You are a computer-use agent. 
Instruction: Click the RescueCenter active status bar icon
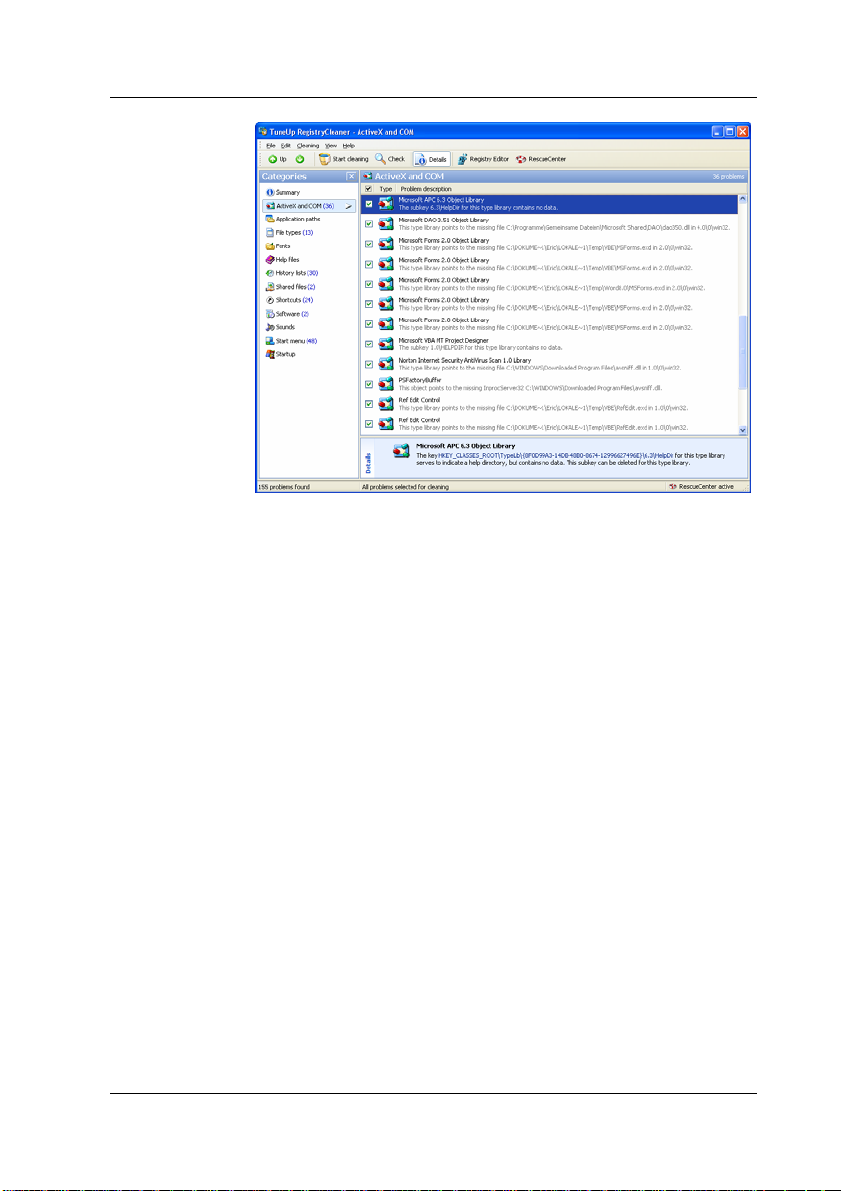pos(673,487)
